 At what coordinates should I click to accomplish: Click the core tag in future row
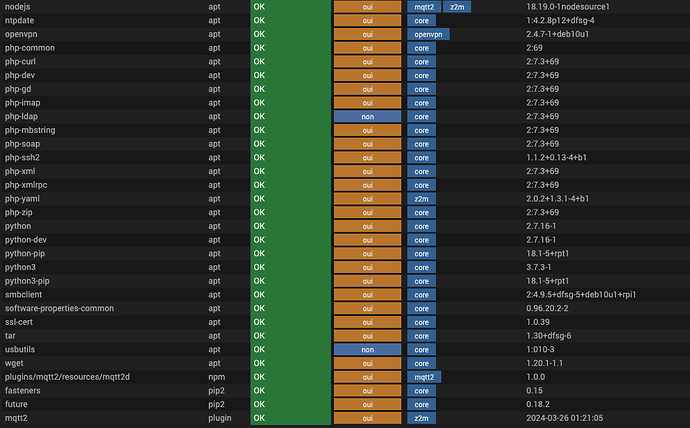click(x=421, y=404)
